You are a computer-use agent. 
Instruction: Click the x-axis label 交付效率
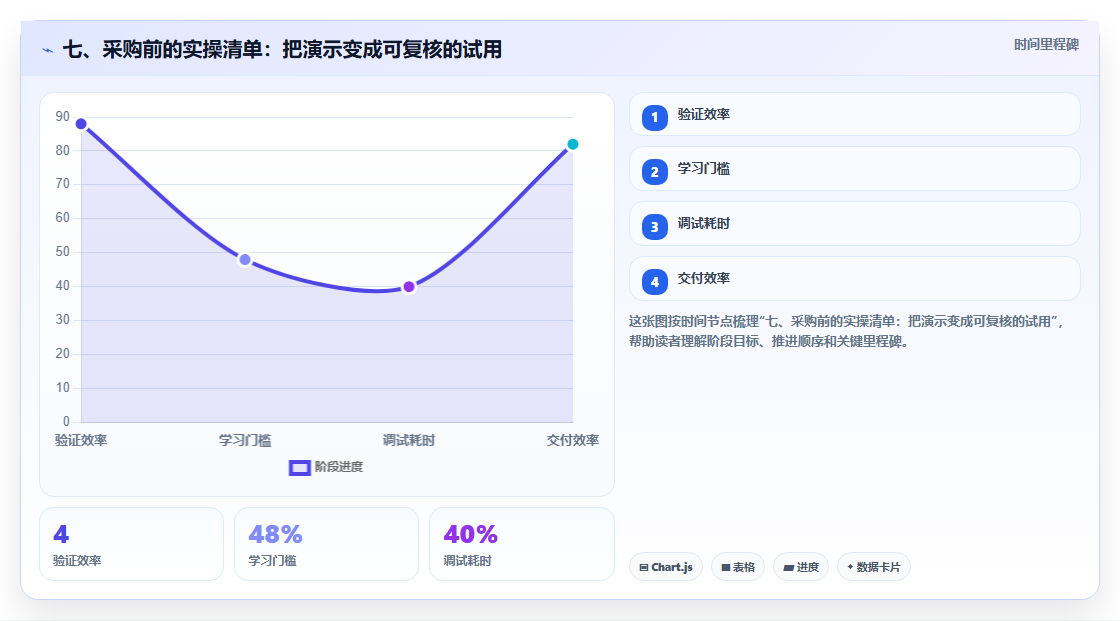[x=573, y=440]
